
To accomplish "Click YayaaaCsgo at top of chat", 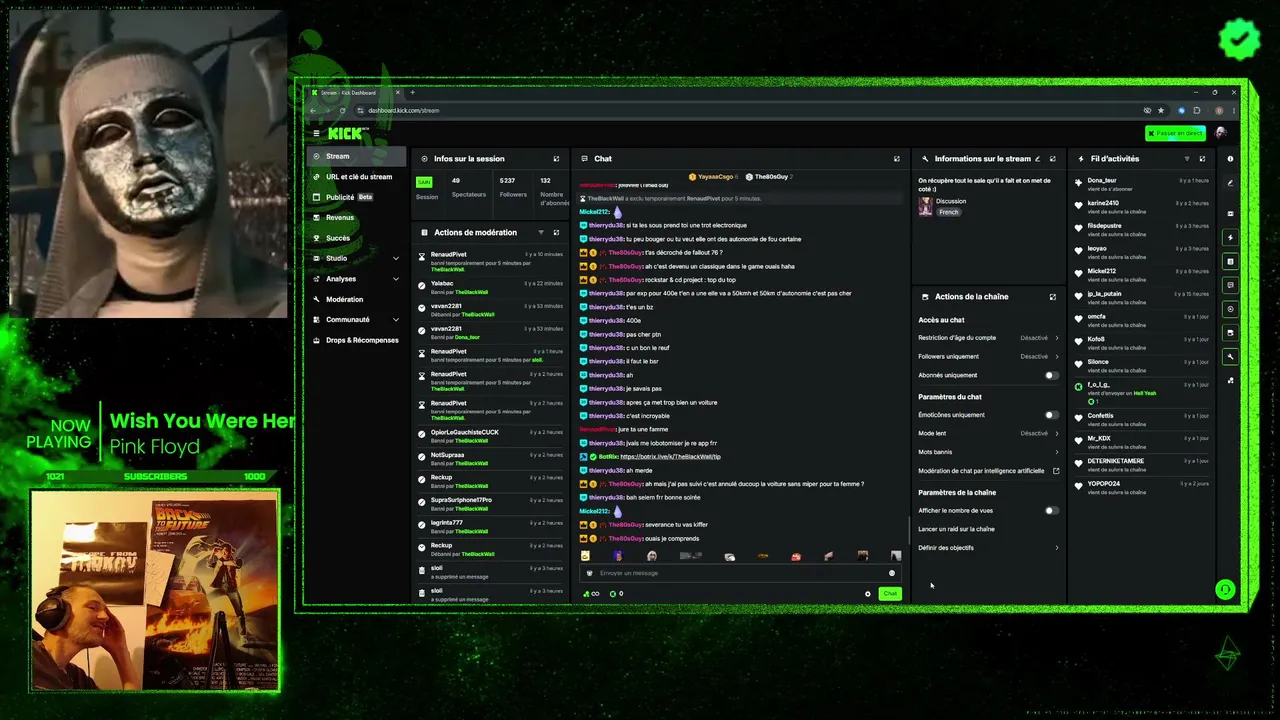I will click(x=715, y=177).
